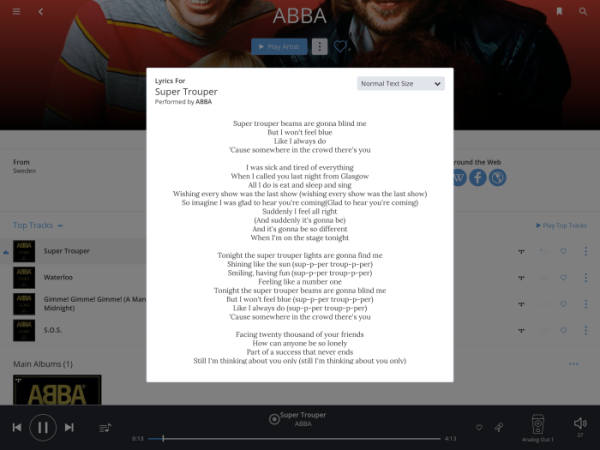Favorite ABBA with the heart icon

(x=340, y=47)
